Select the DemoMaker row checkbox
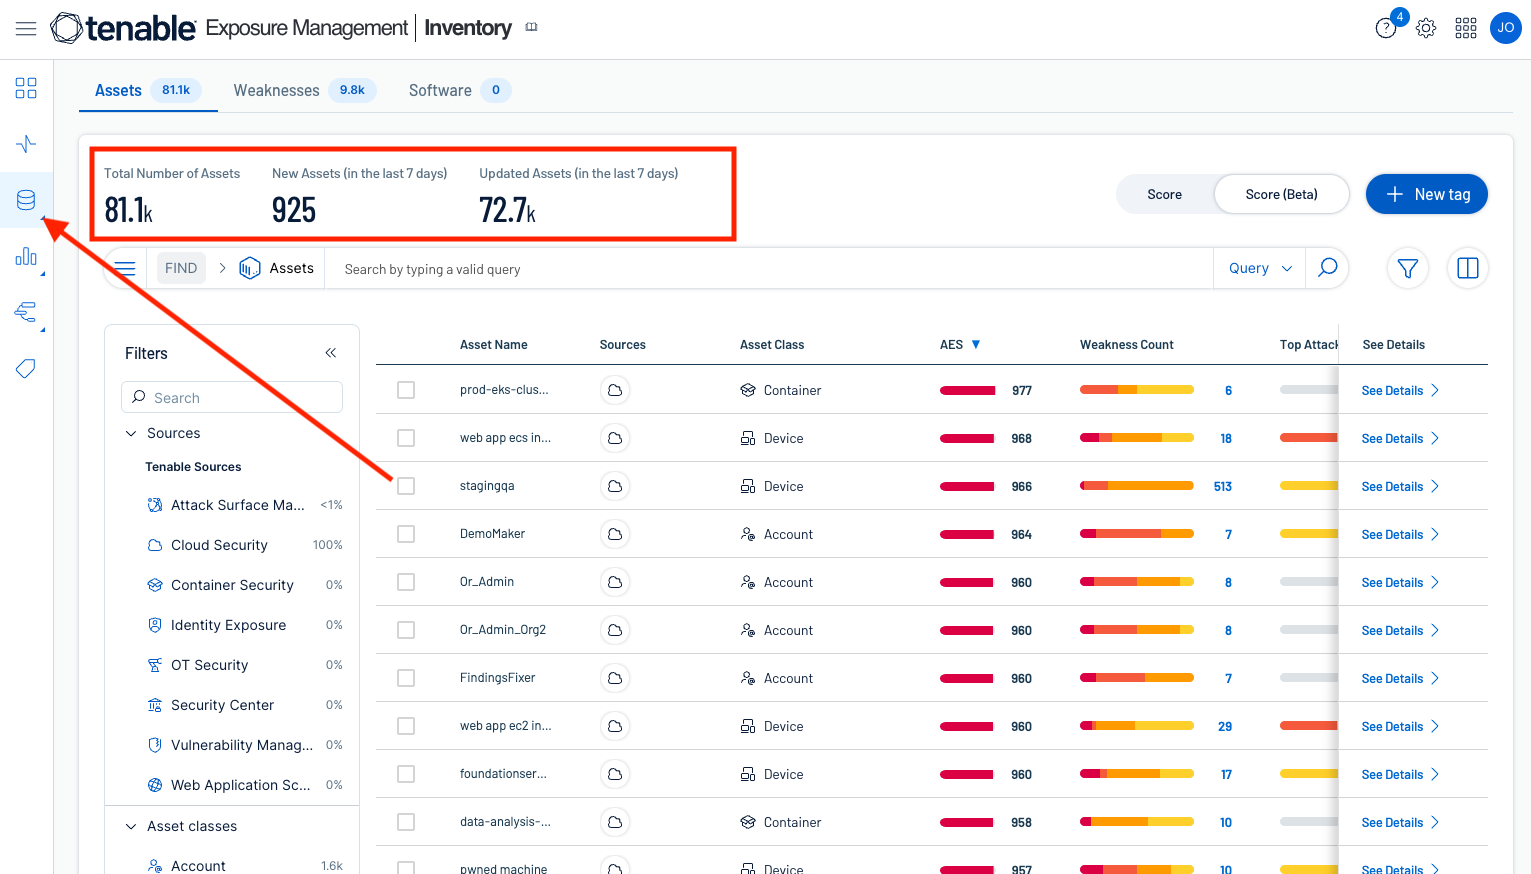Screen dimensions: 1531x874 point(406,534)
